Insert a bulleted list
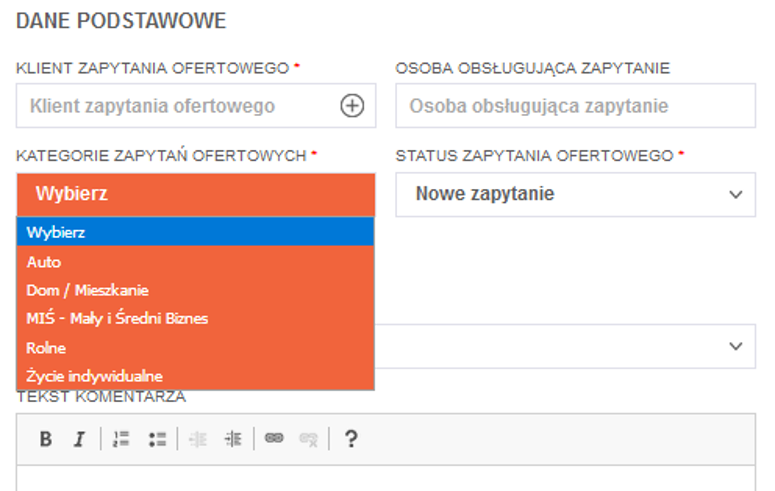Screen dimensions: 775x491 [156, 439]
